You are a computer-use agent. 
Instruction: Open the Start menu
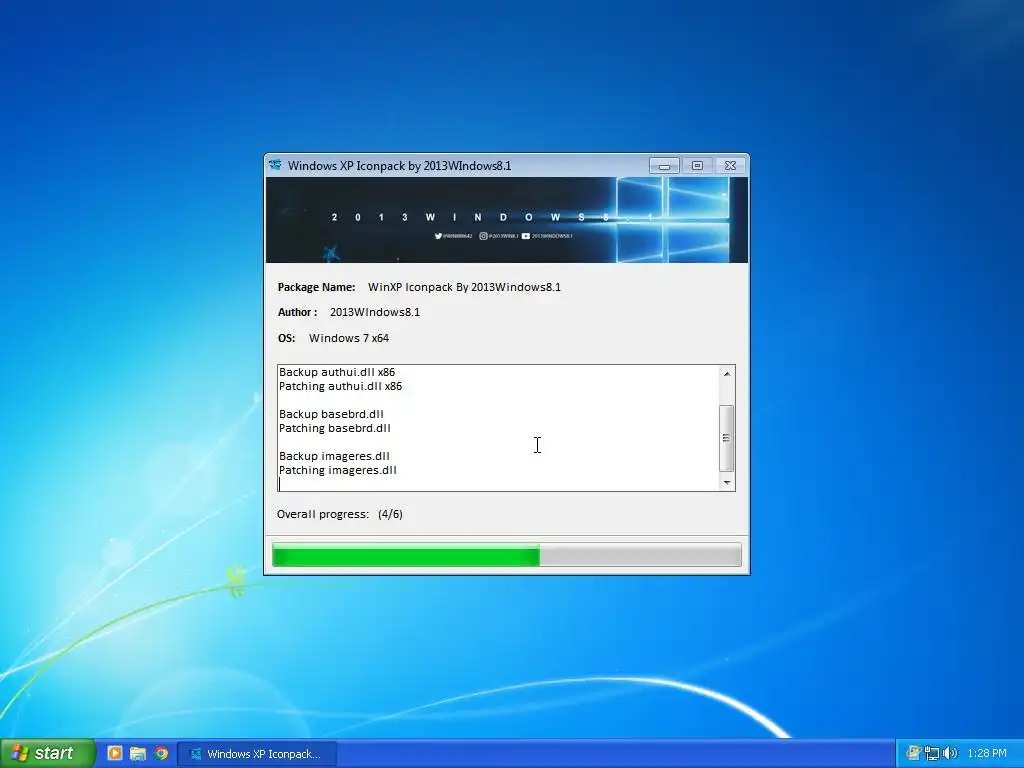[47, 753]
